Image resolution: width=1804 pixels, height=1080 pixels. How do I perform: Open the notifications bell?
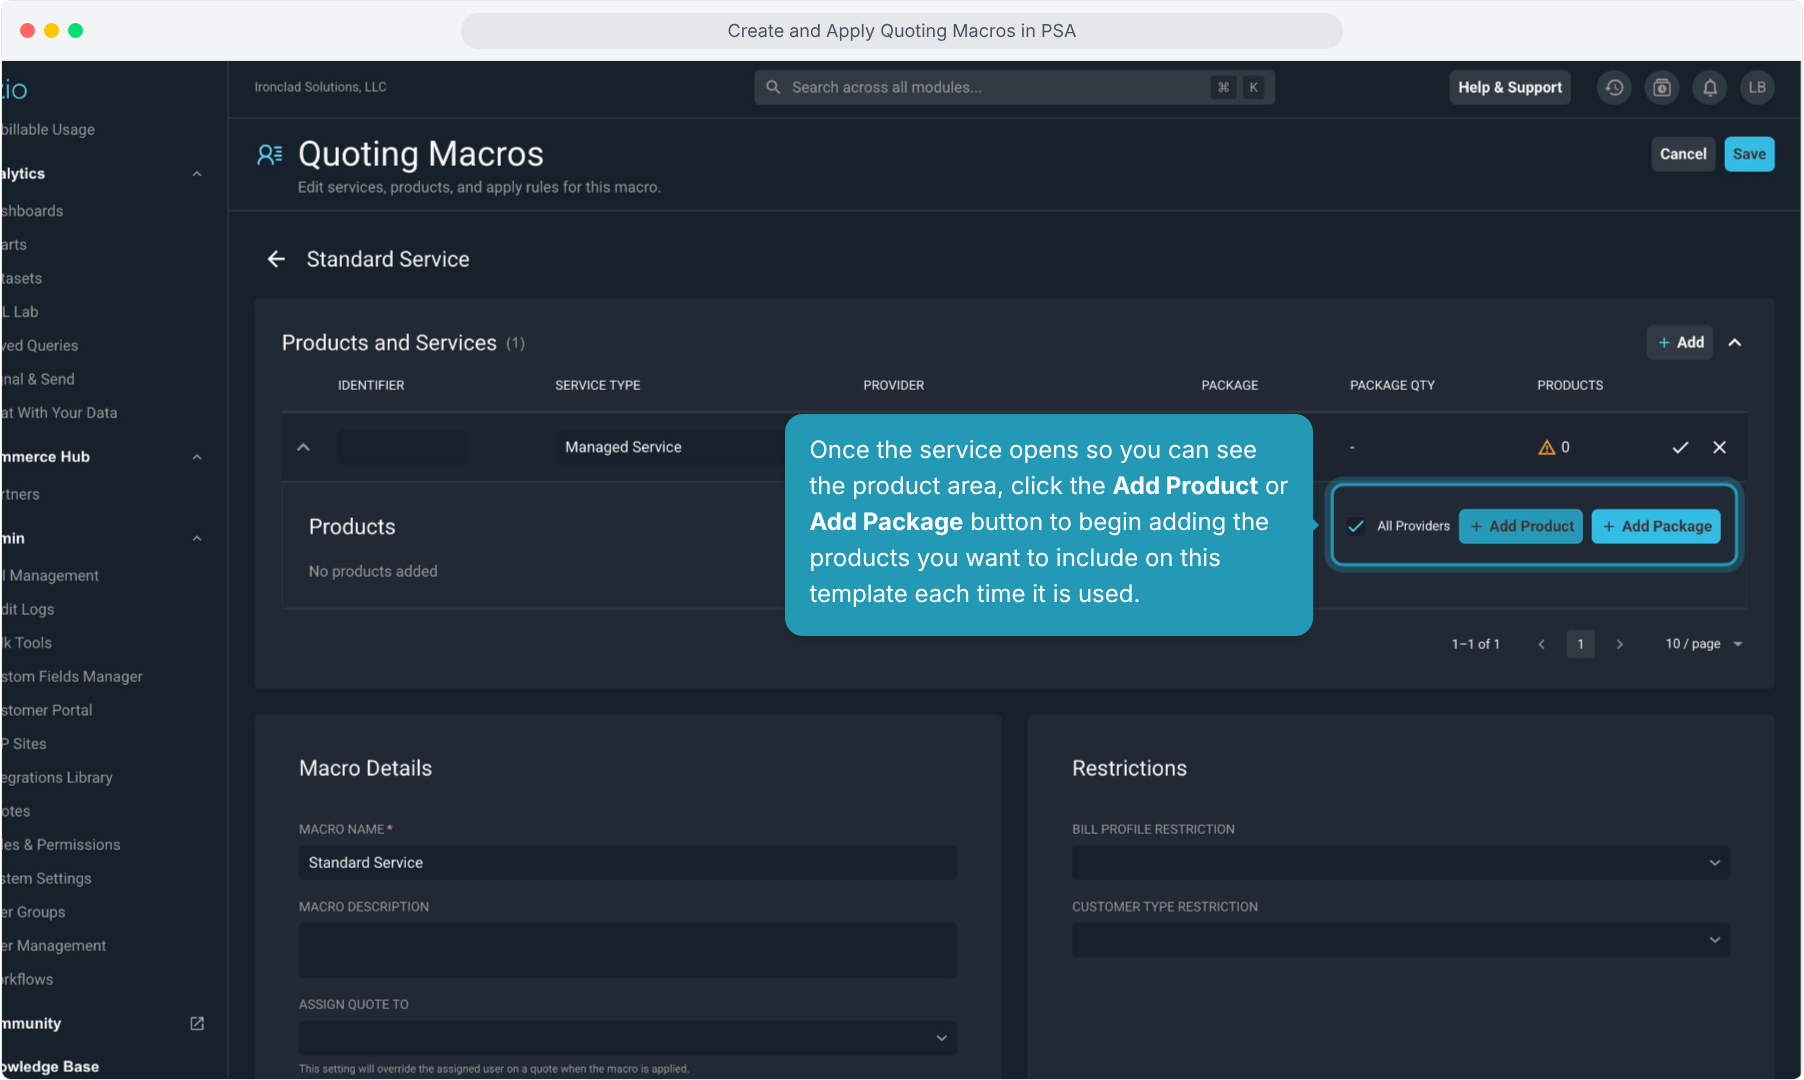pos(1710,88)
